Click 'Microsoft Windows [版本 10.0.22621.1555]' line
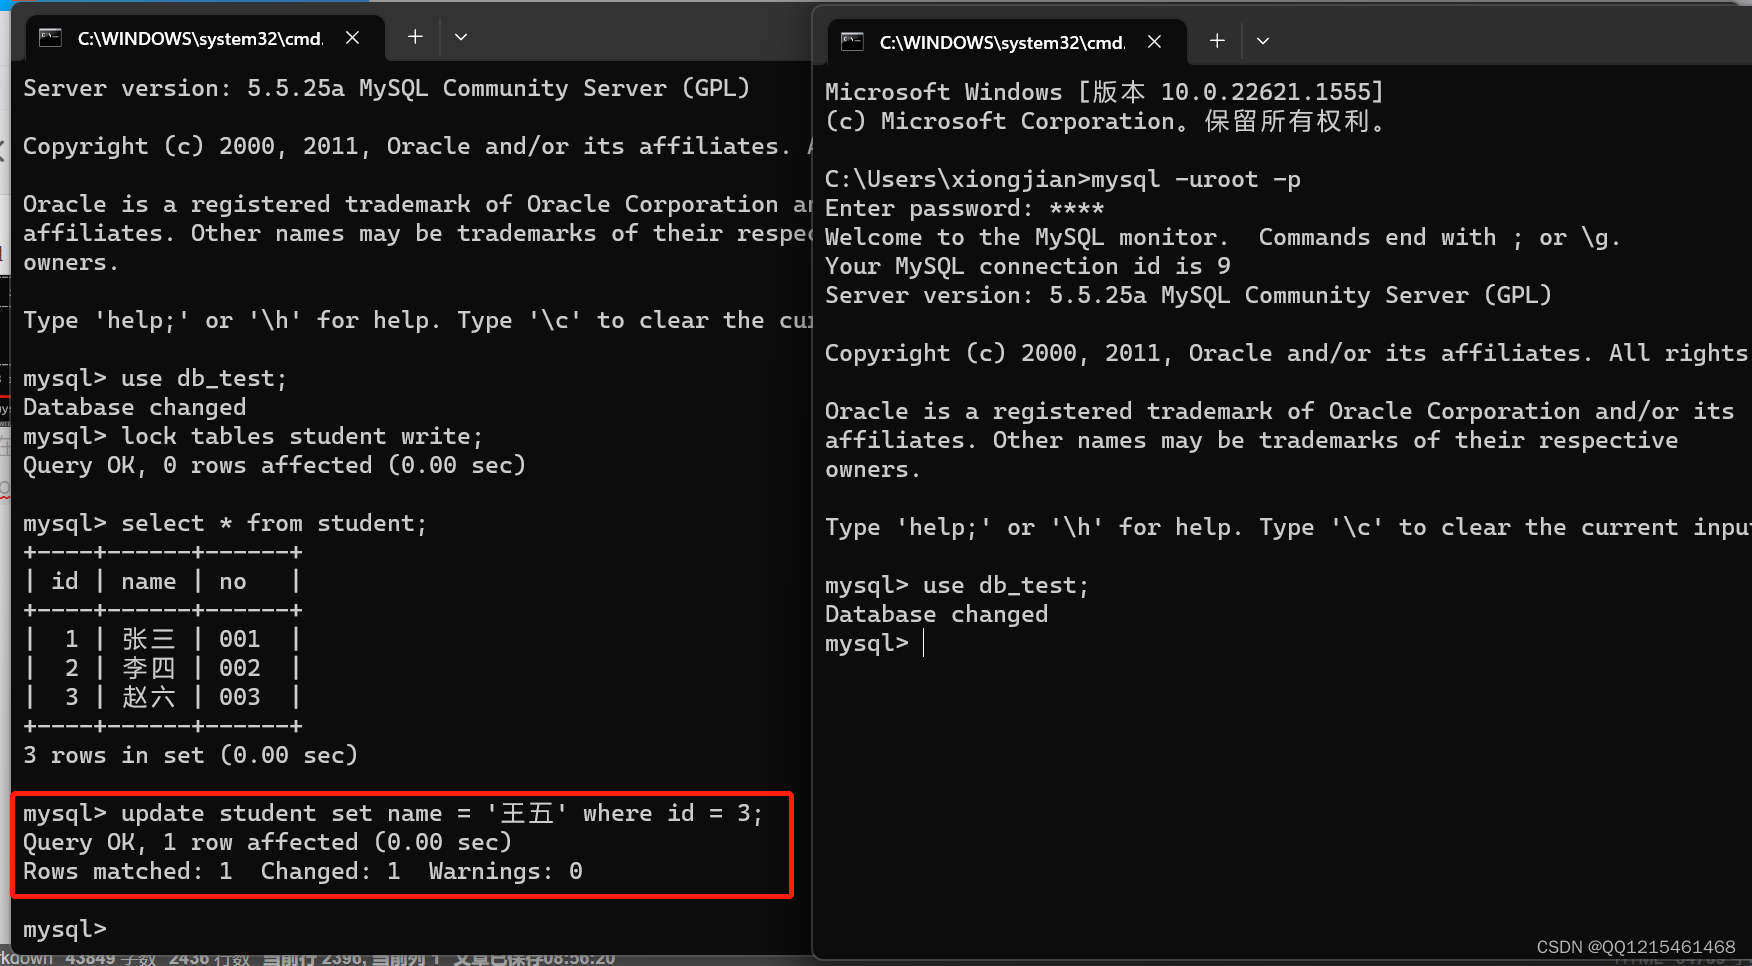1752x966 pixels. [x=1105, y=93]
